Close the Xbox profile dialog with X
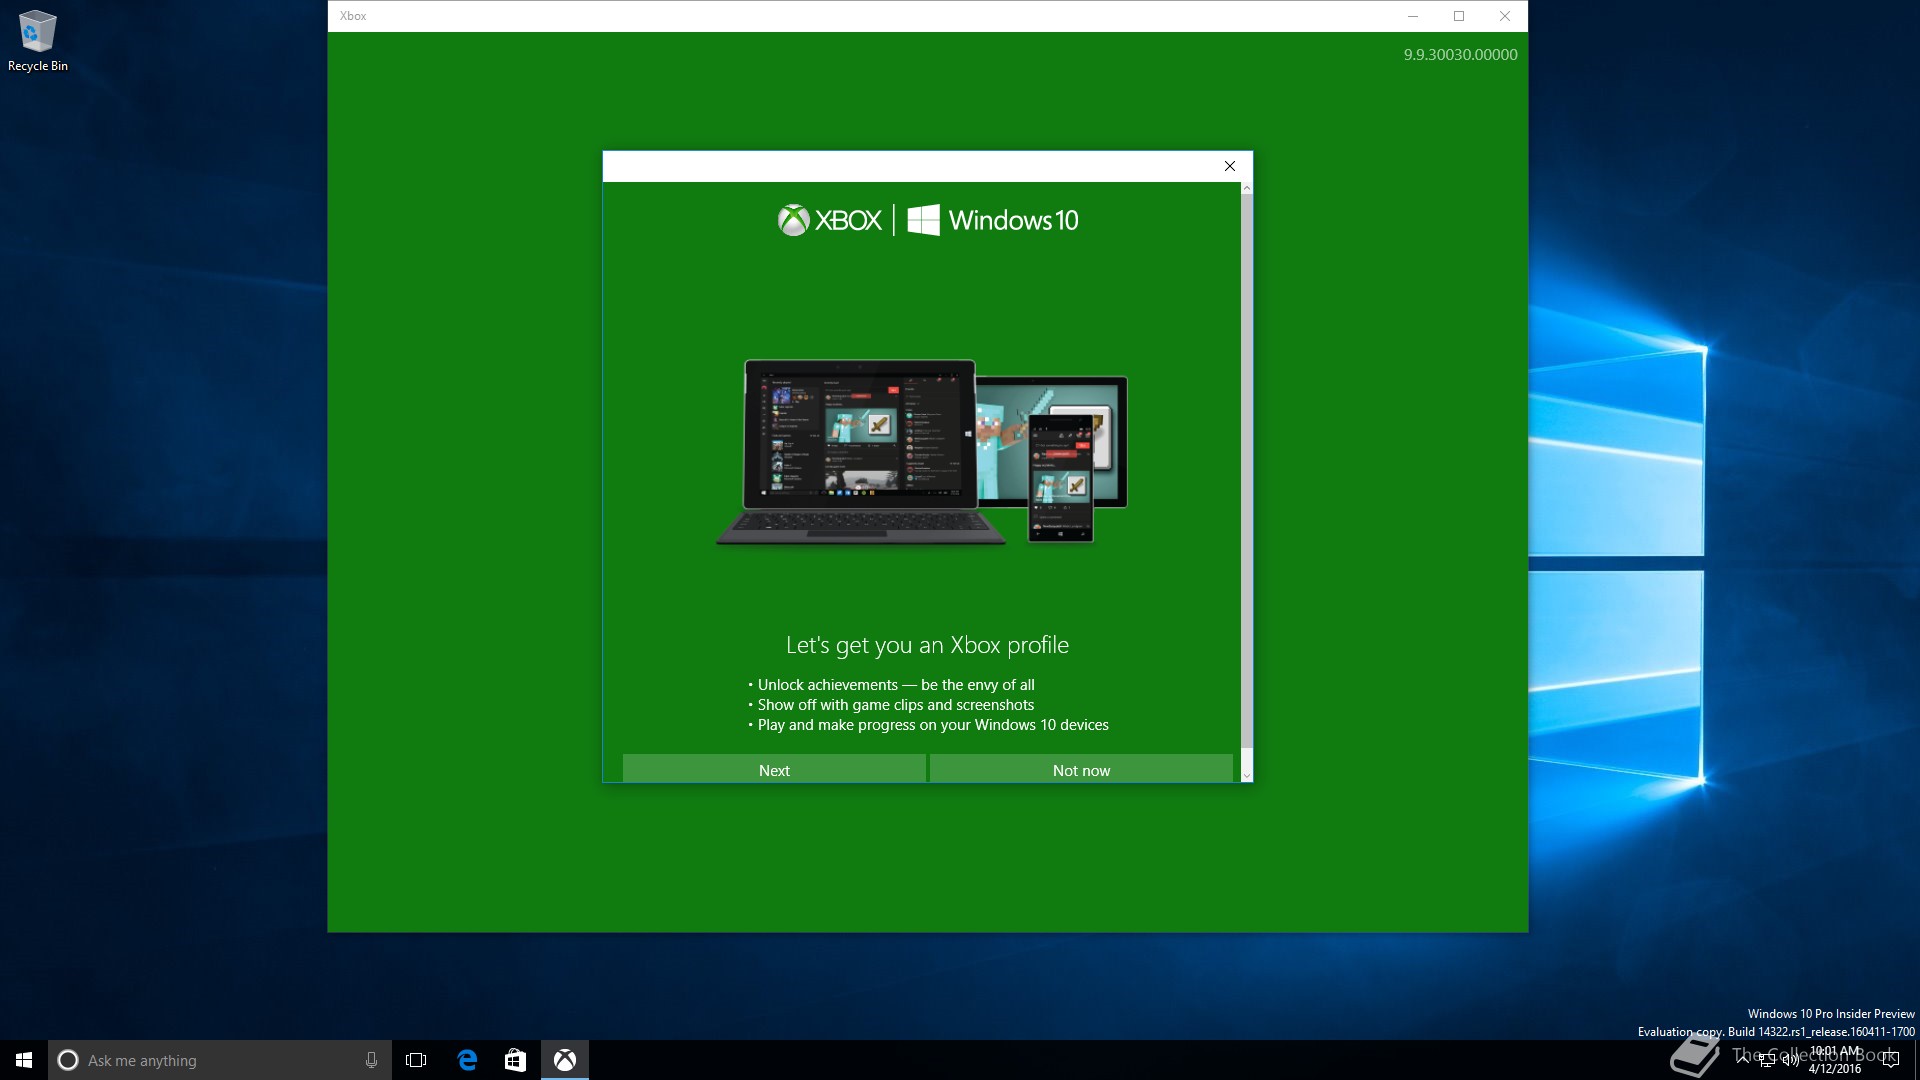 pos(1230,166)
